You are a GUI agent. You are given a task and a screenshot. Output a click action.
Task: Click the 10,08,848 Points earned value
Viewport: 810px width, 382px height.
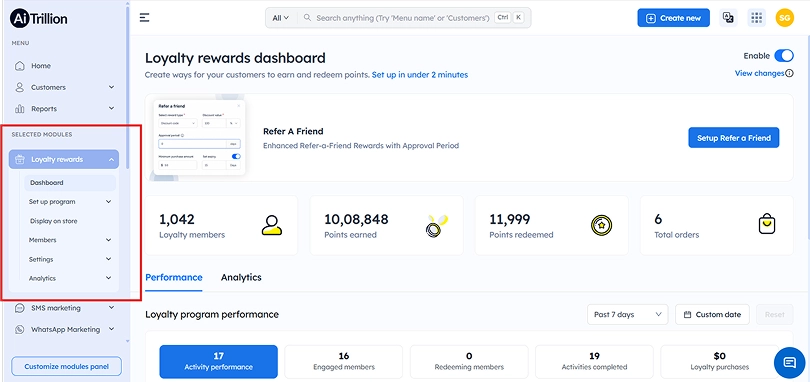click(356, 219)
